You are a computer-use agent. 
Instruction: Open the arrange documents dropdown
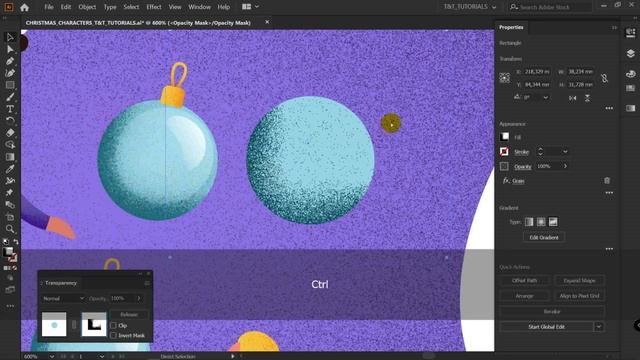[250, 7]
